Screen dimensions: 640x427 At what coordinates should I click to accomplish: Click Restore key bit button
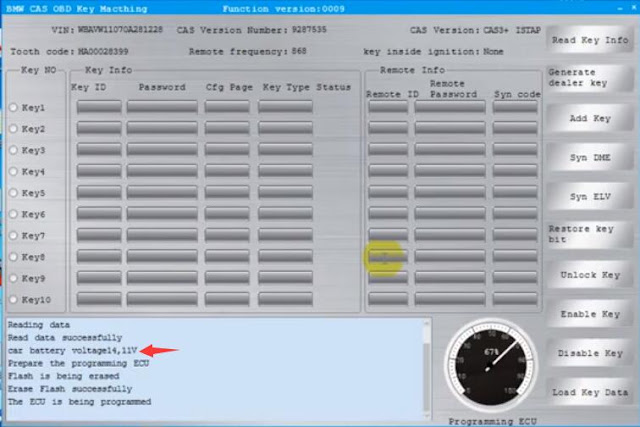click(x=590, y=234)
